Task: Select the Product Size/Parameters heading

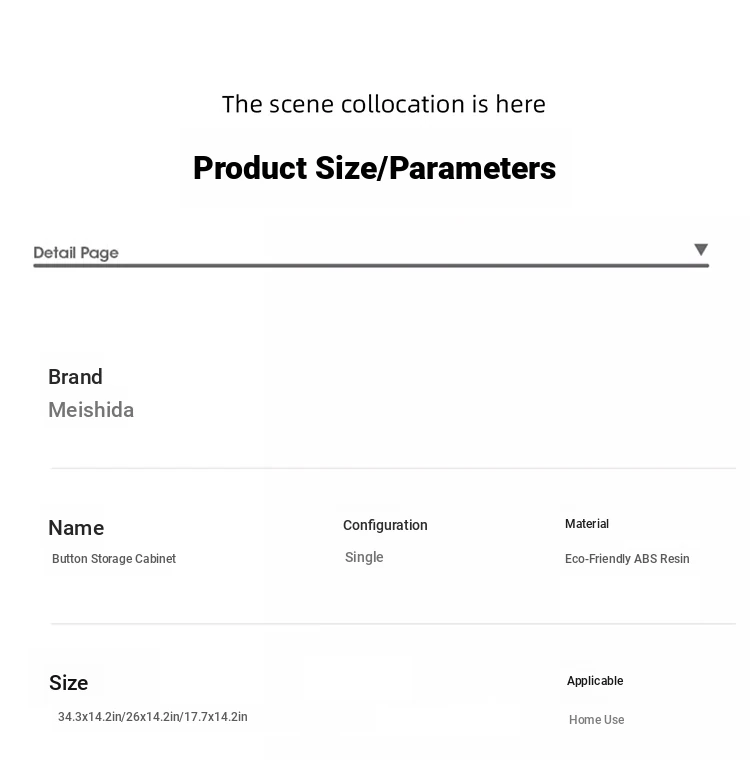Action: click(375, 168)
